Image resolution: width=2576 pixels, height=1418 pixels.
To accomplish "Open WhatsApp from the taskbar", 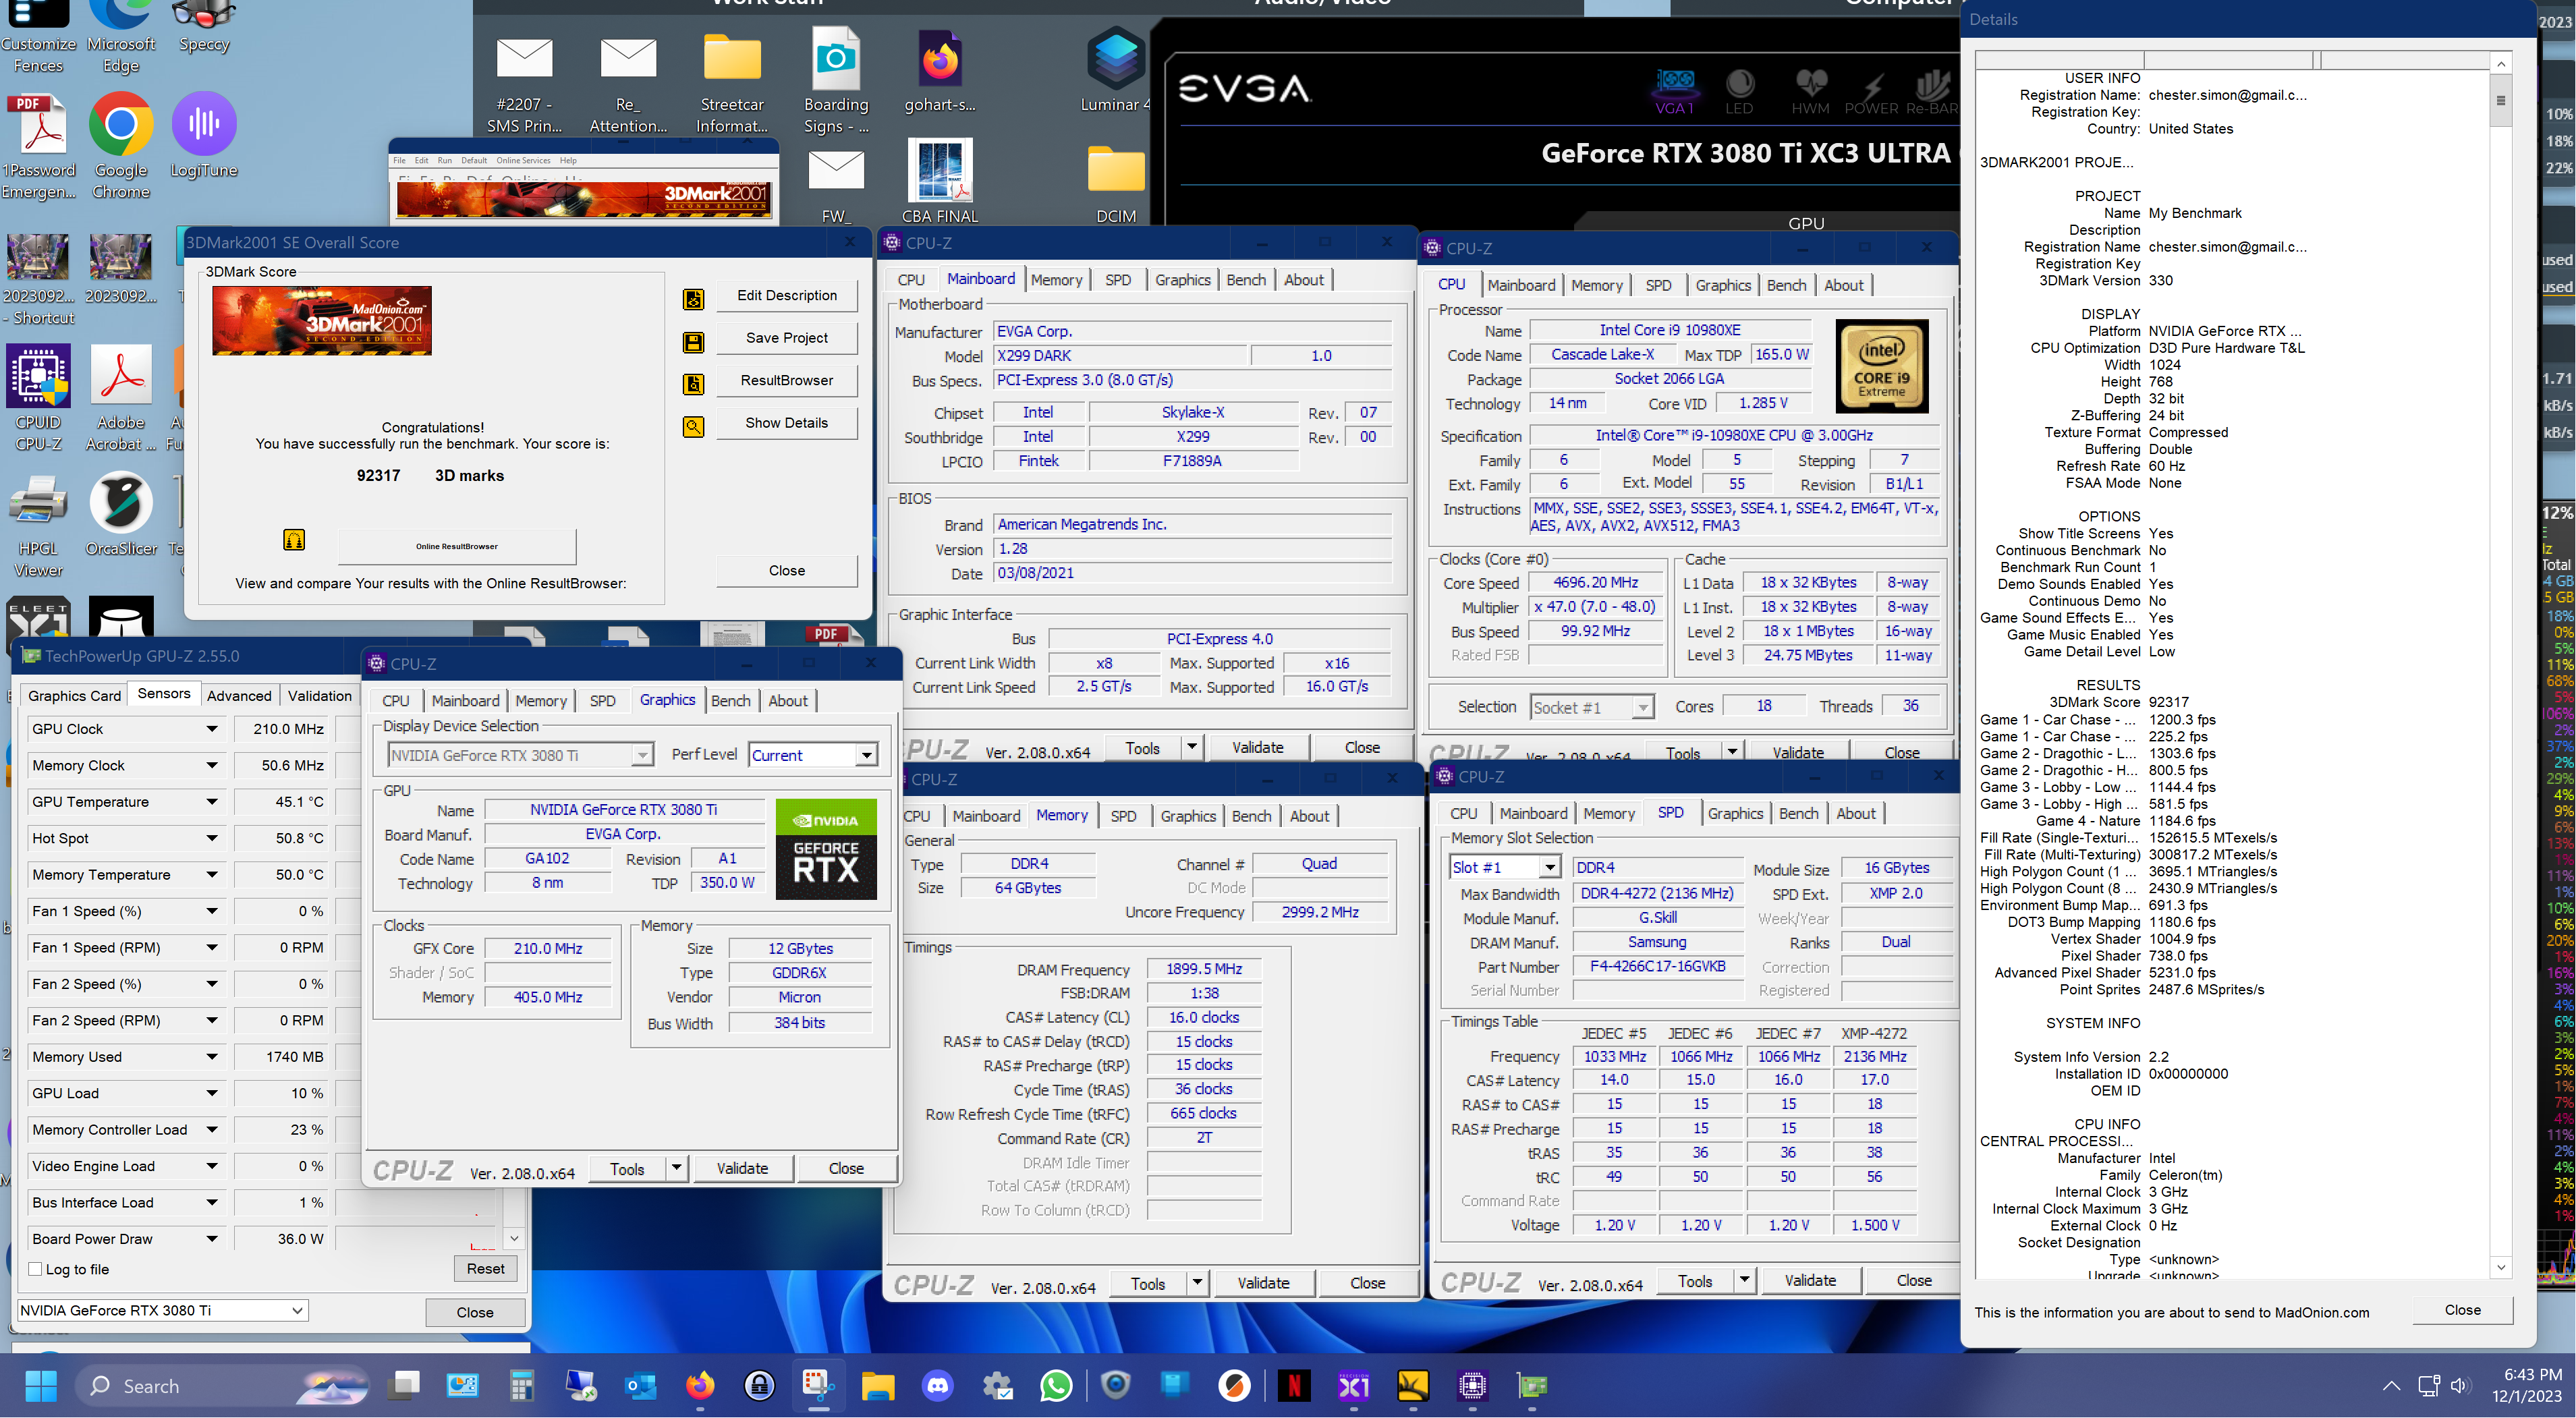I will (x=1056, y=1386).
